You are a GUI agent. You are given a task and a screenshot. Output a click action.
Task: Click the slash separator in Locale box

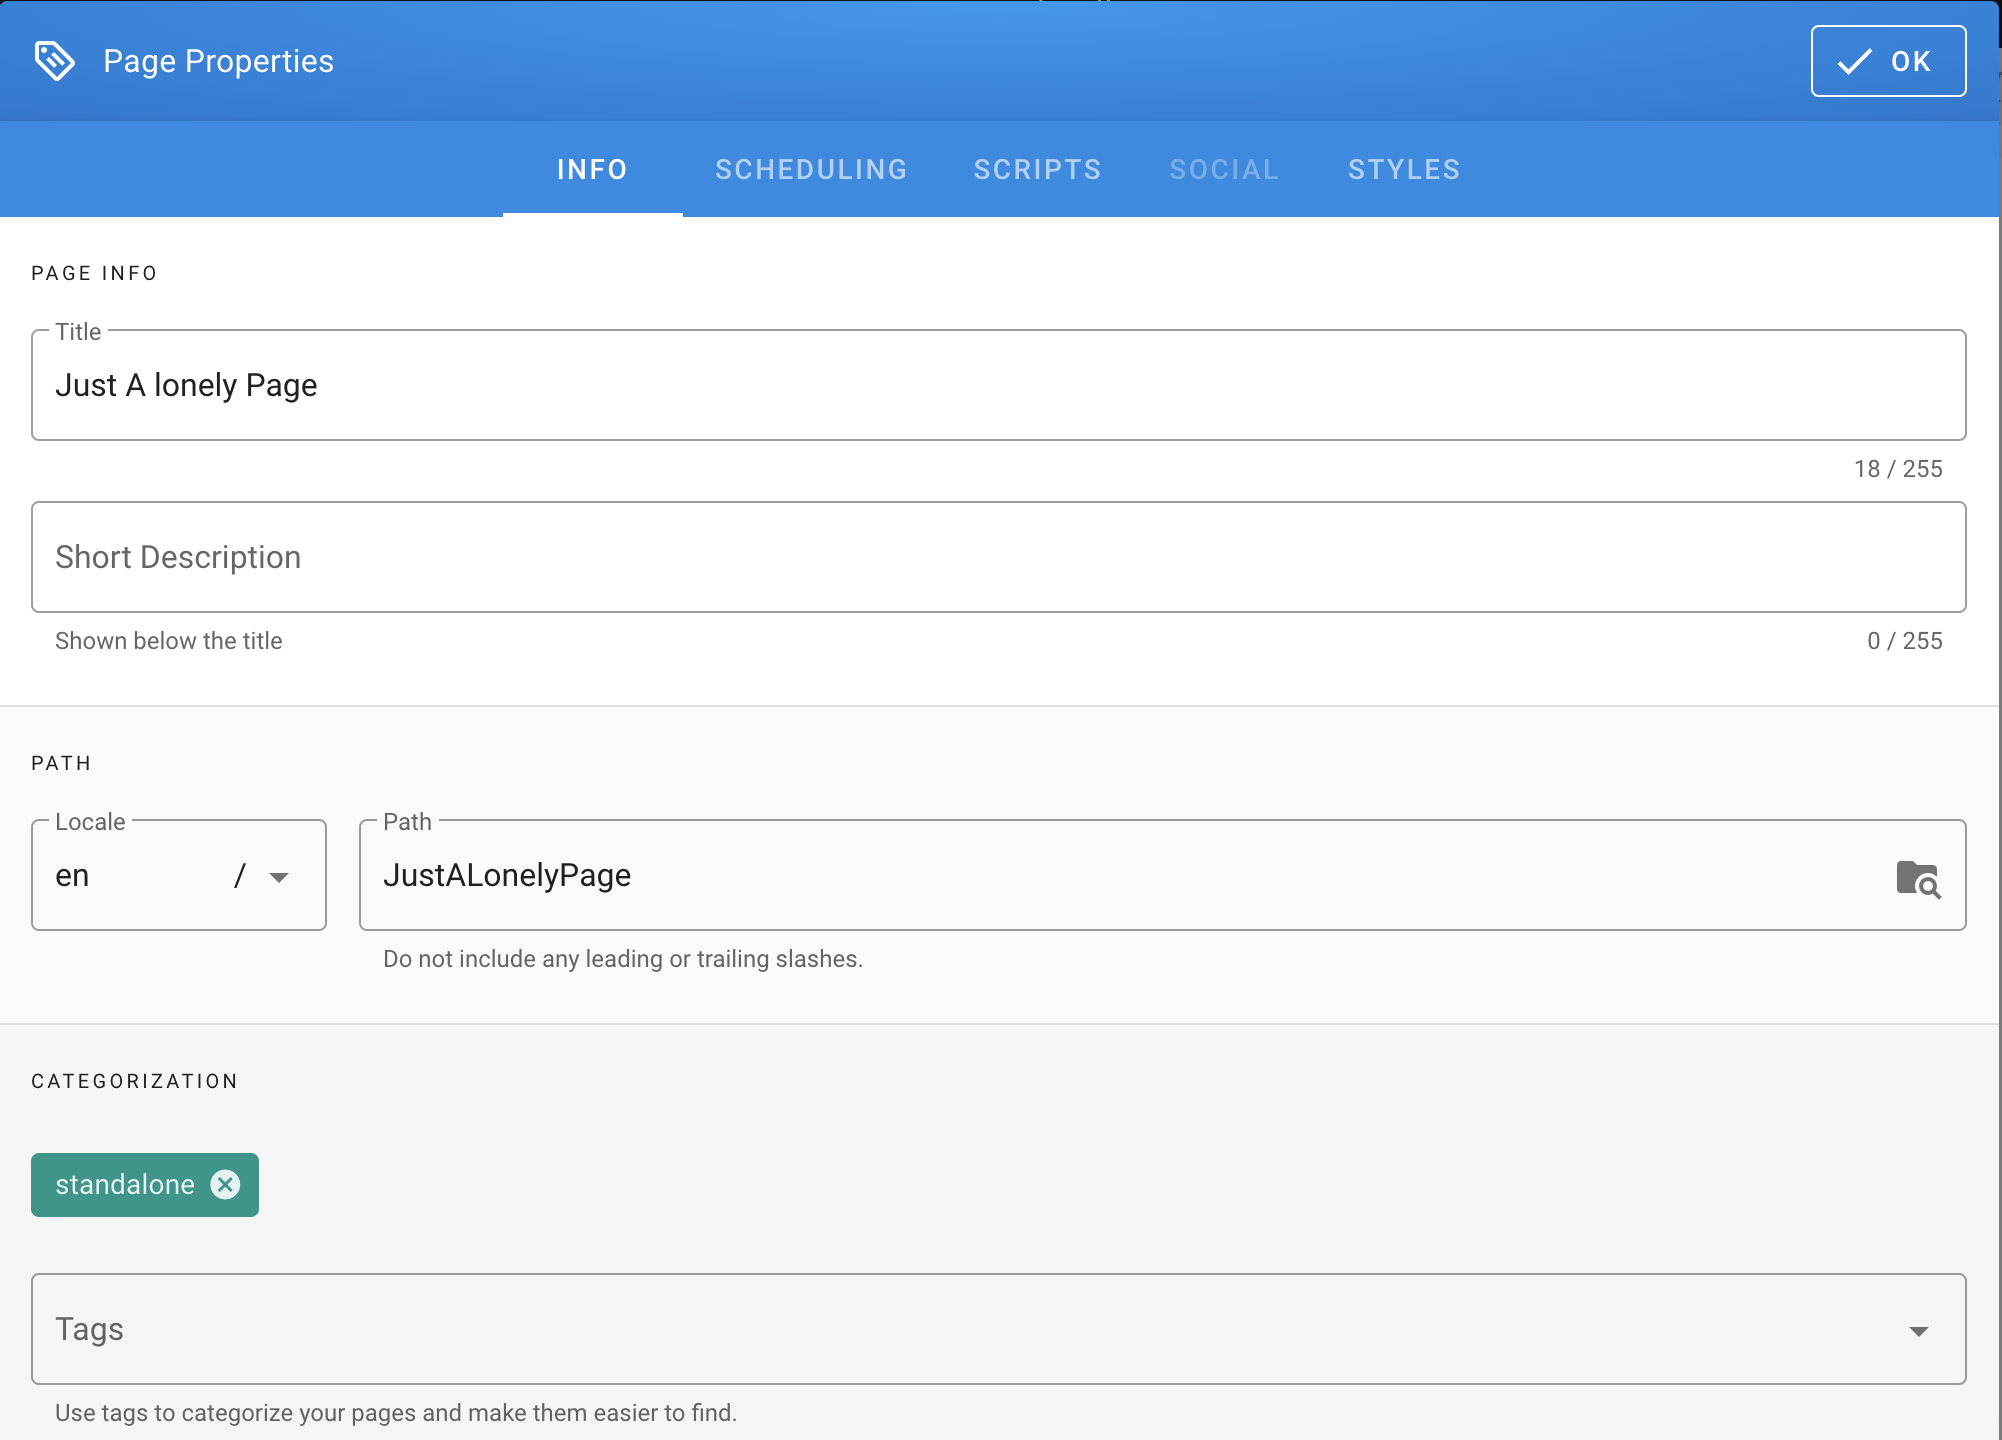point(240,876)
